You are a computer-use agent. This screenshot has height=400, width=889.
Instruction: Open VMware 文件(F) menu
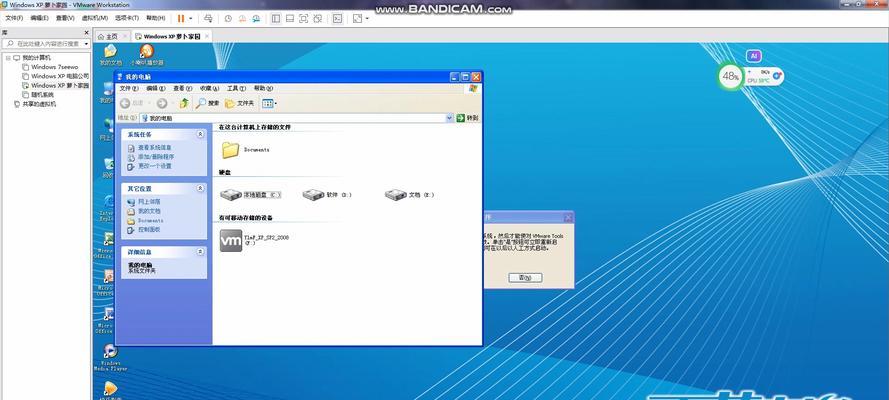[x=14, y=18]
